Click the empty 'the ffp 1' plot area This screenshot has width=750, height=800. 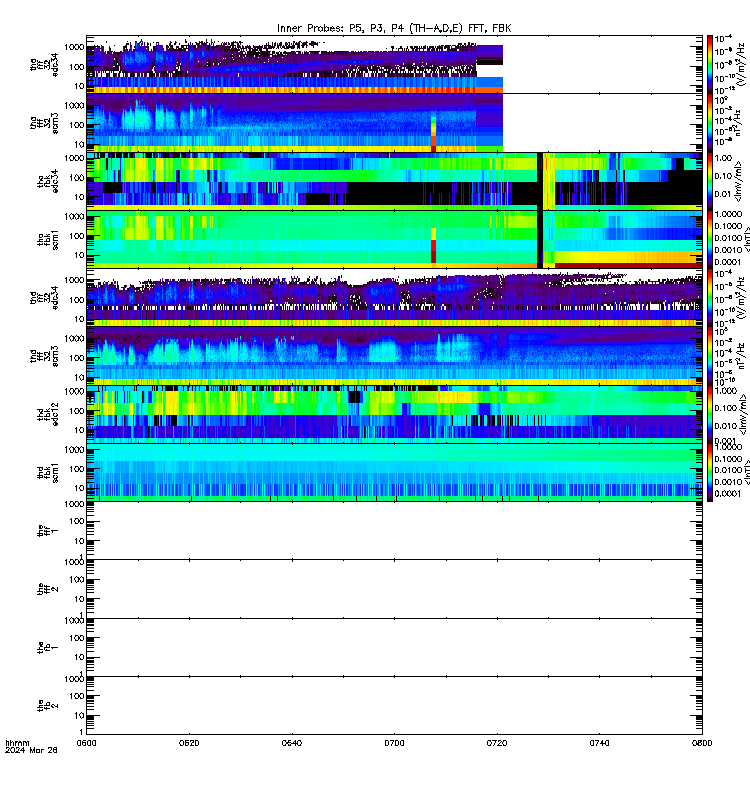tap(394, 531)
